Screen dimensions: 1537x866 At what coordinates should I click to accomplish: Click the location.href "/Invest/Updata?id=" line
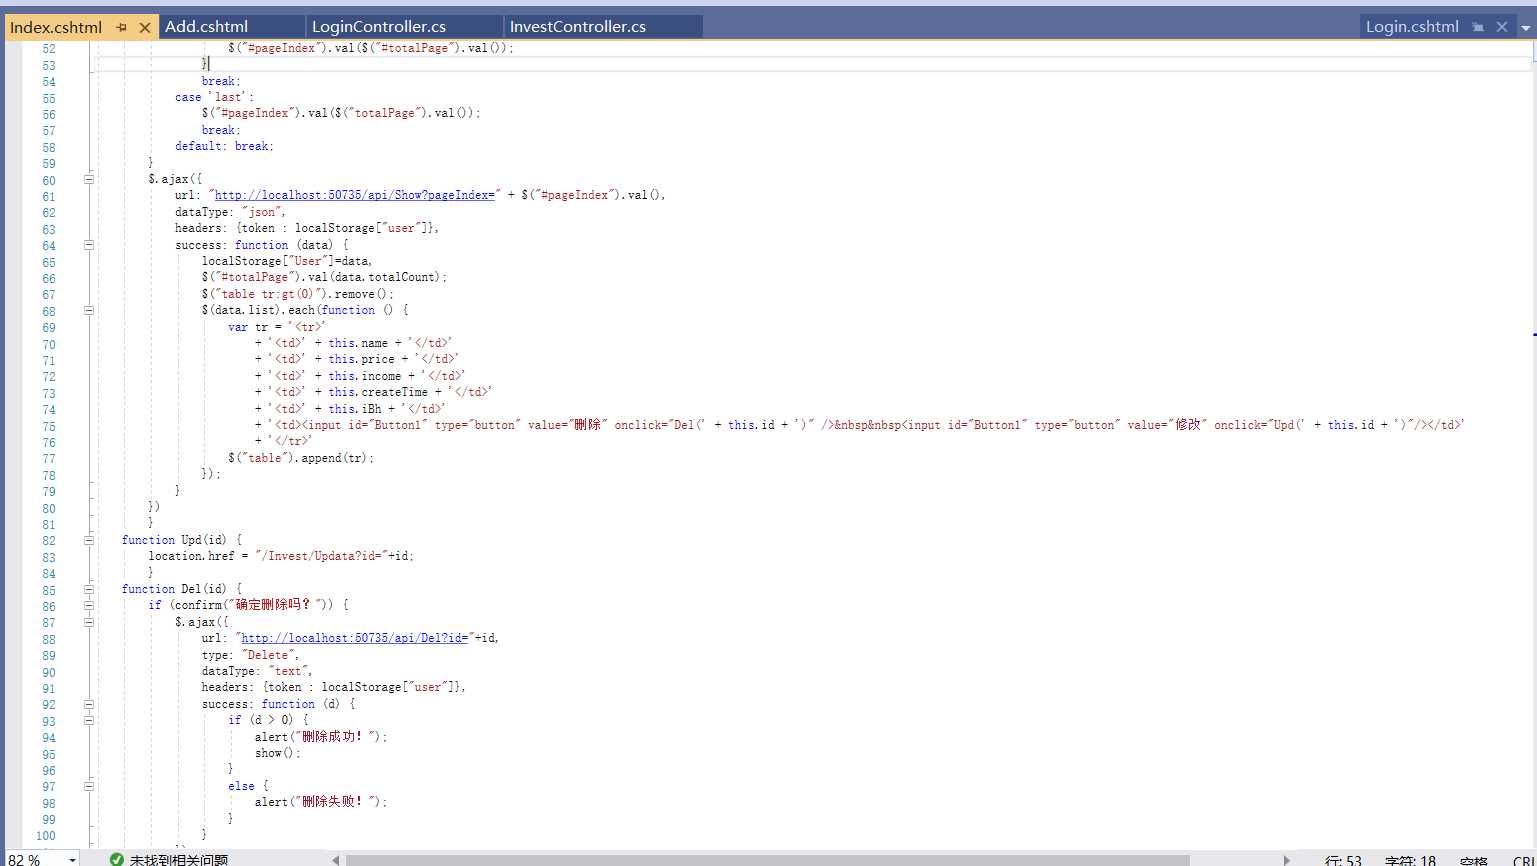pyautogui.click(x=281, y=556)
